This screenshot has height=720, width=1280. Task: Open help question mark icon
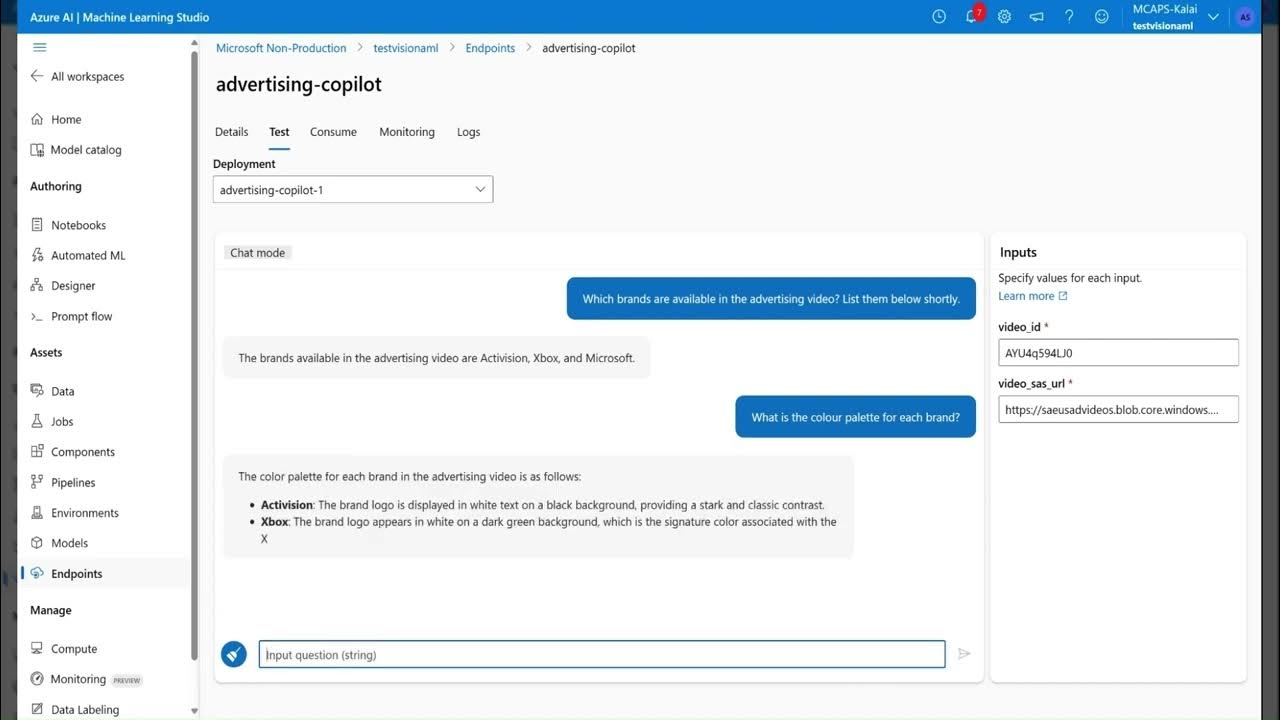tap(1069, 17)
